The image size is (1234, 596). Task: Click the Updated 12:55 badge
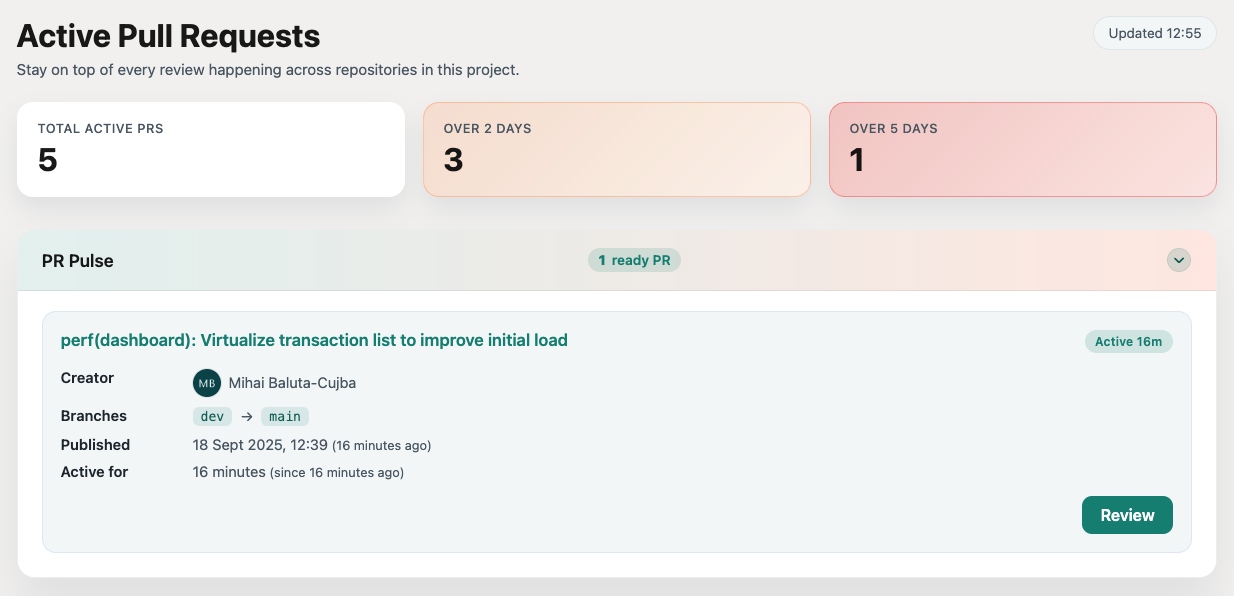[x=1154, y=33]
